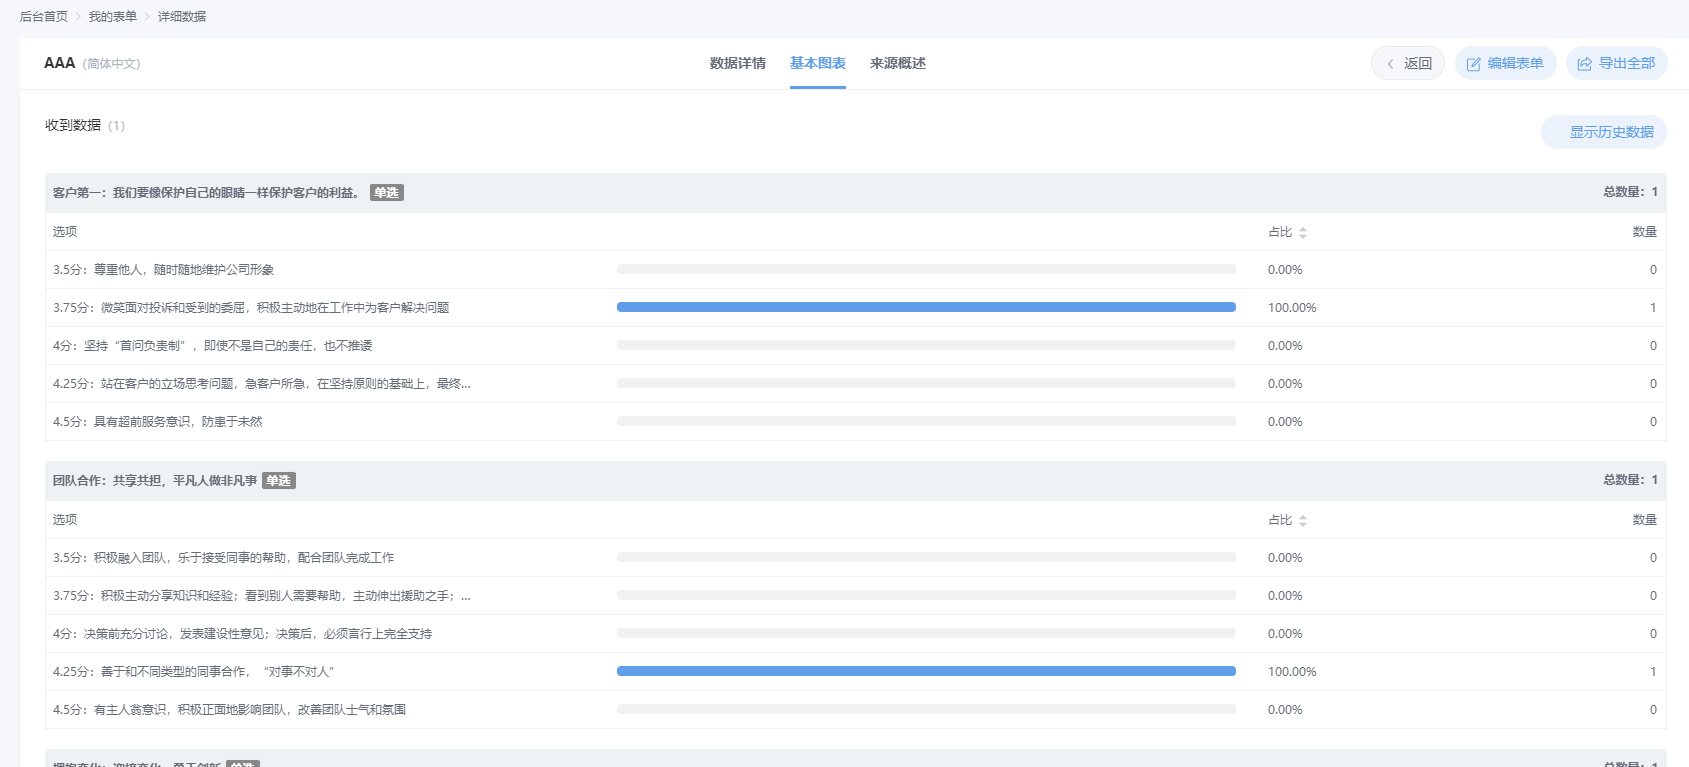Select the 基本图表 tab
The height and width of the screenshot is (767, 1689).
coord(817,63)
